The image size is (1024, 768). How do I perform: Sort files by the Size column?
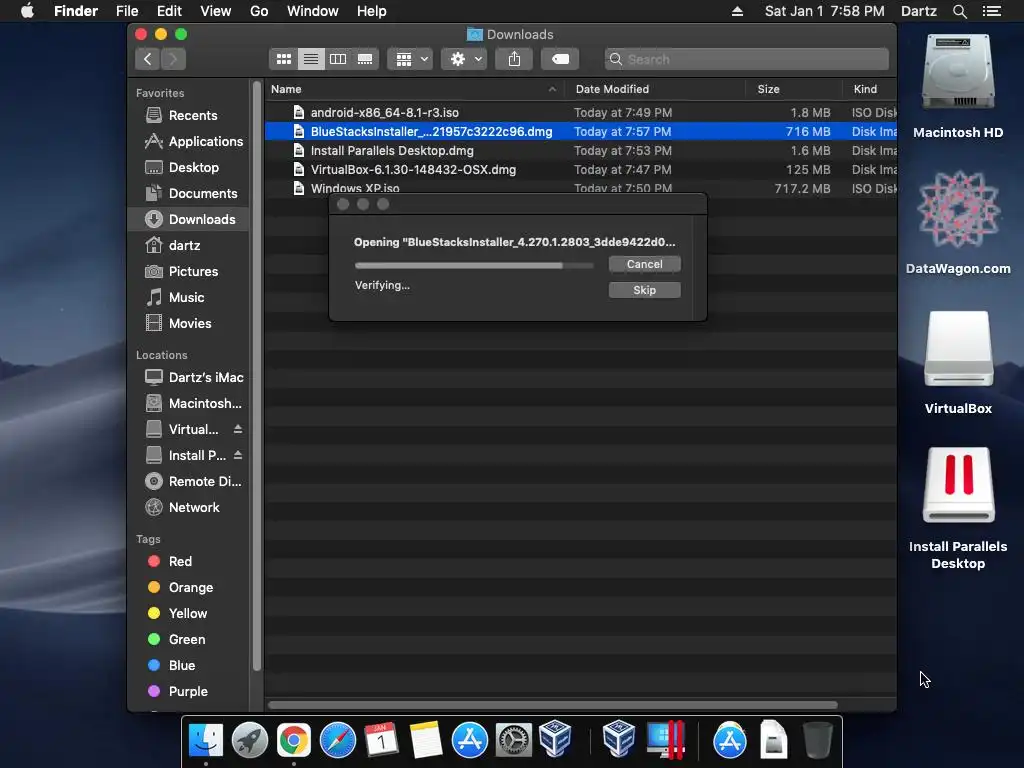click(793, 89)
